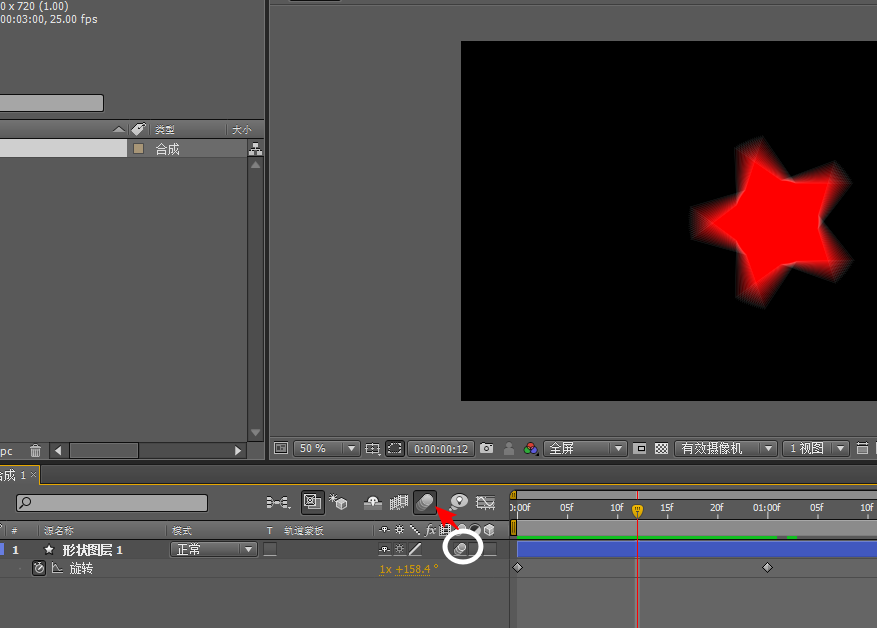Screen dimensions: 877x628
Task: Delete selected item with trash icon
Action: (35, 451)
